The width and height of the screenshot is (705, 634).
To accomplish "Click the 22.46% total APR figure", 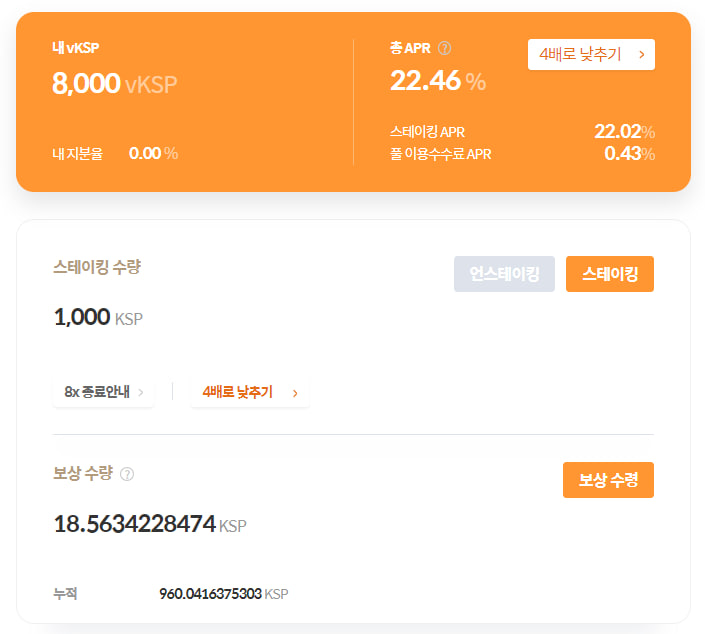I will coord(437,82).
